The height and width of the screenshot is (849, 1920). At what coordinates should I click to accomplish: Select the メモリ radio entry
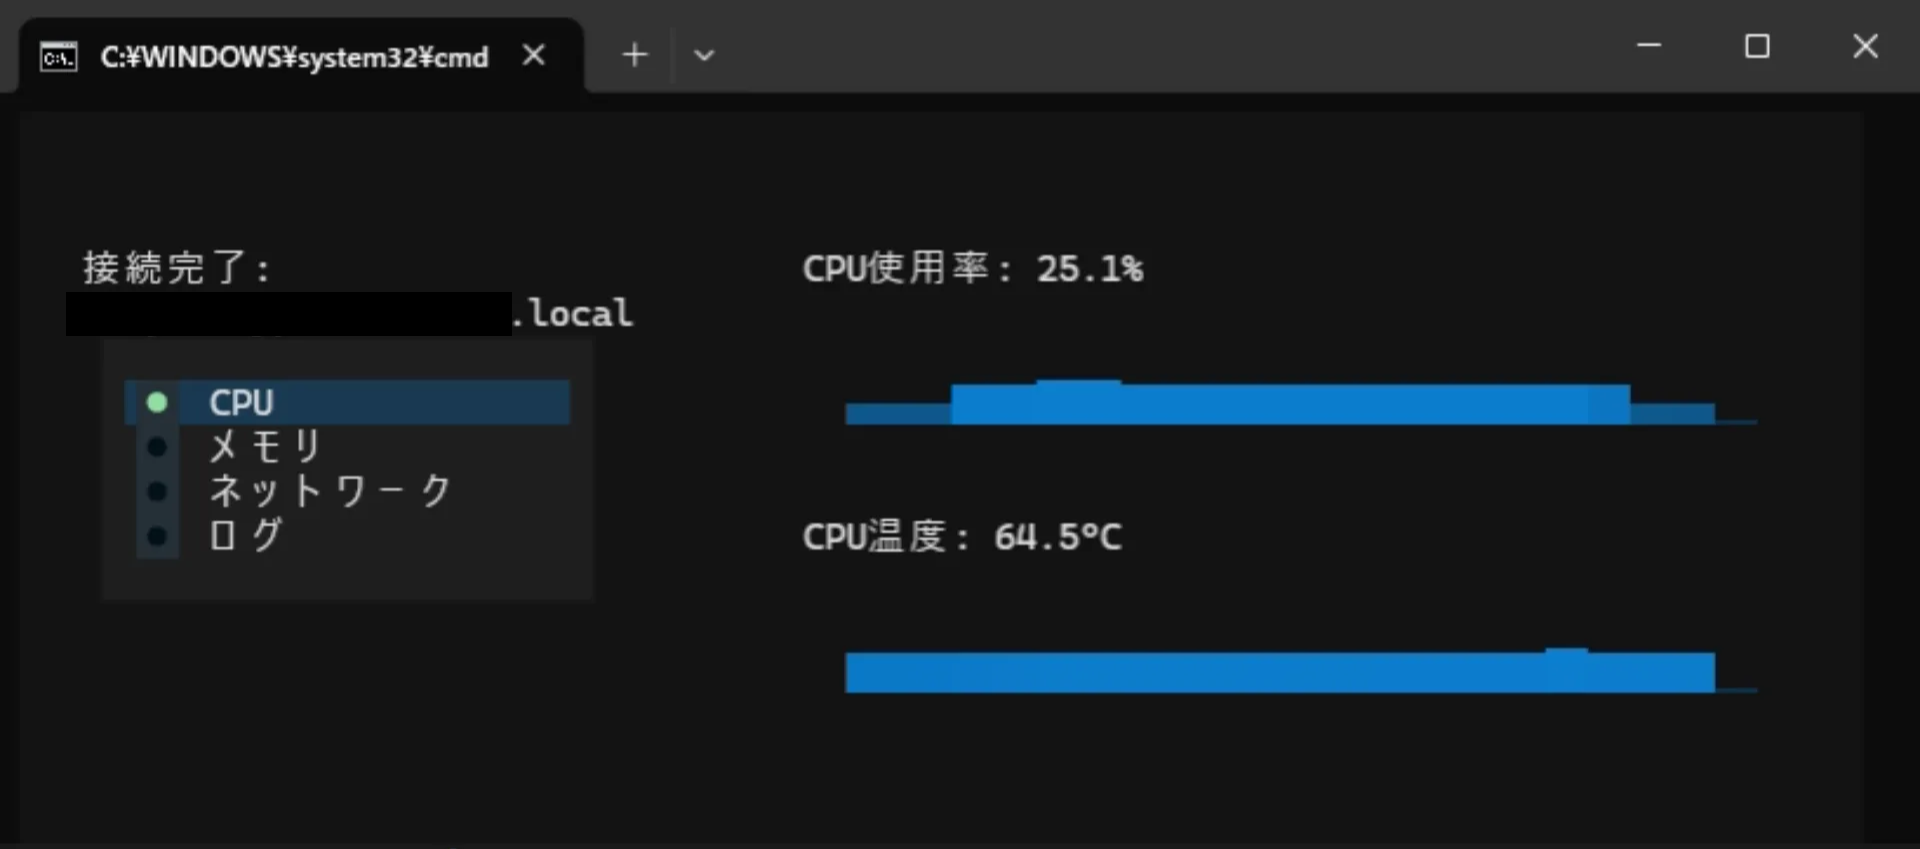[x=264, y=446]
